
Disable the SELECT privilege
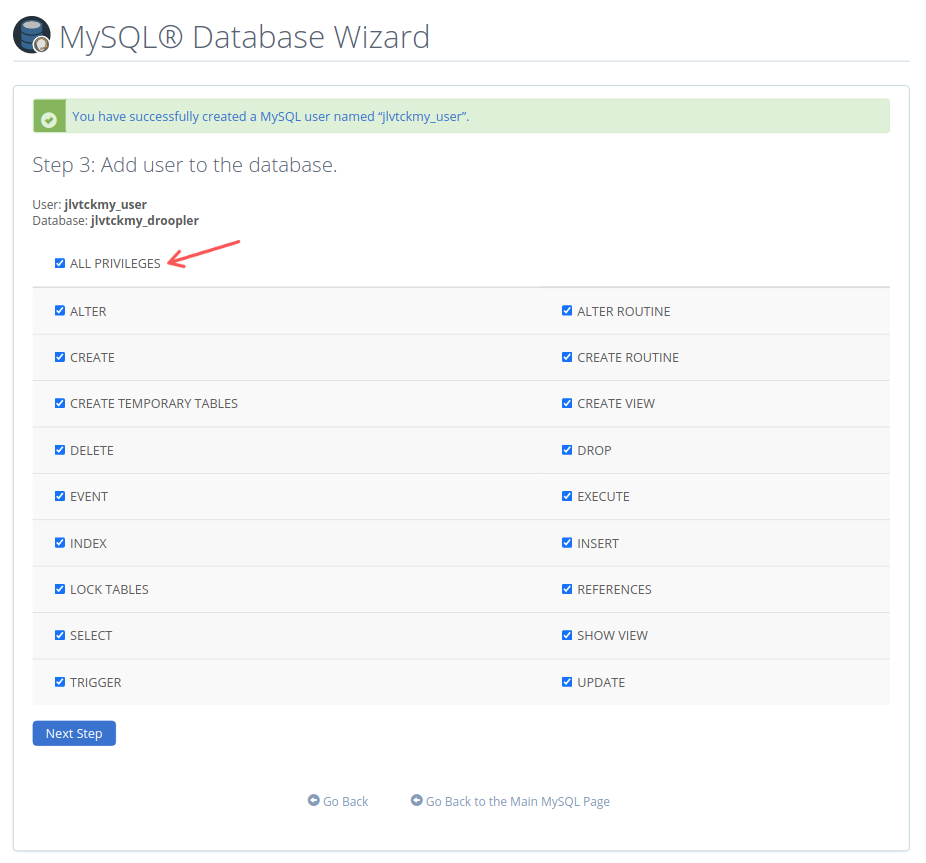click(60, 635)
